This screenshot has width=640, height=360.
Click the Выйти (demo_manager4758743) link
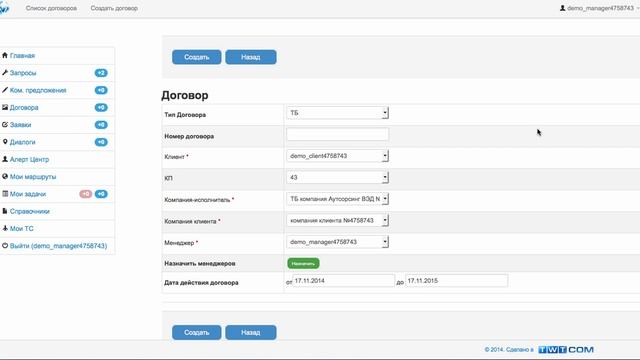[x=58, y=246]
